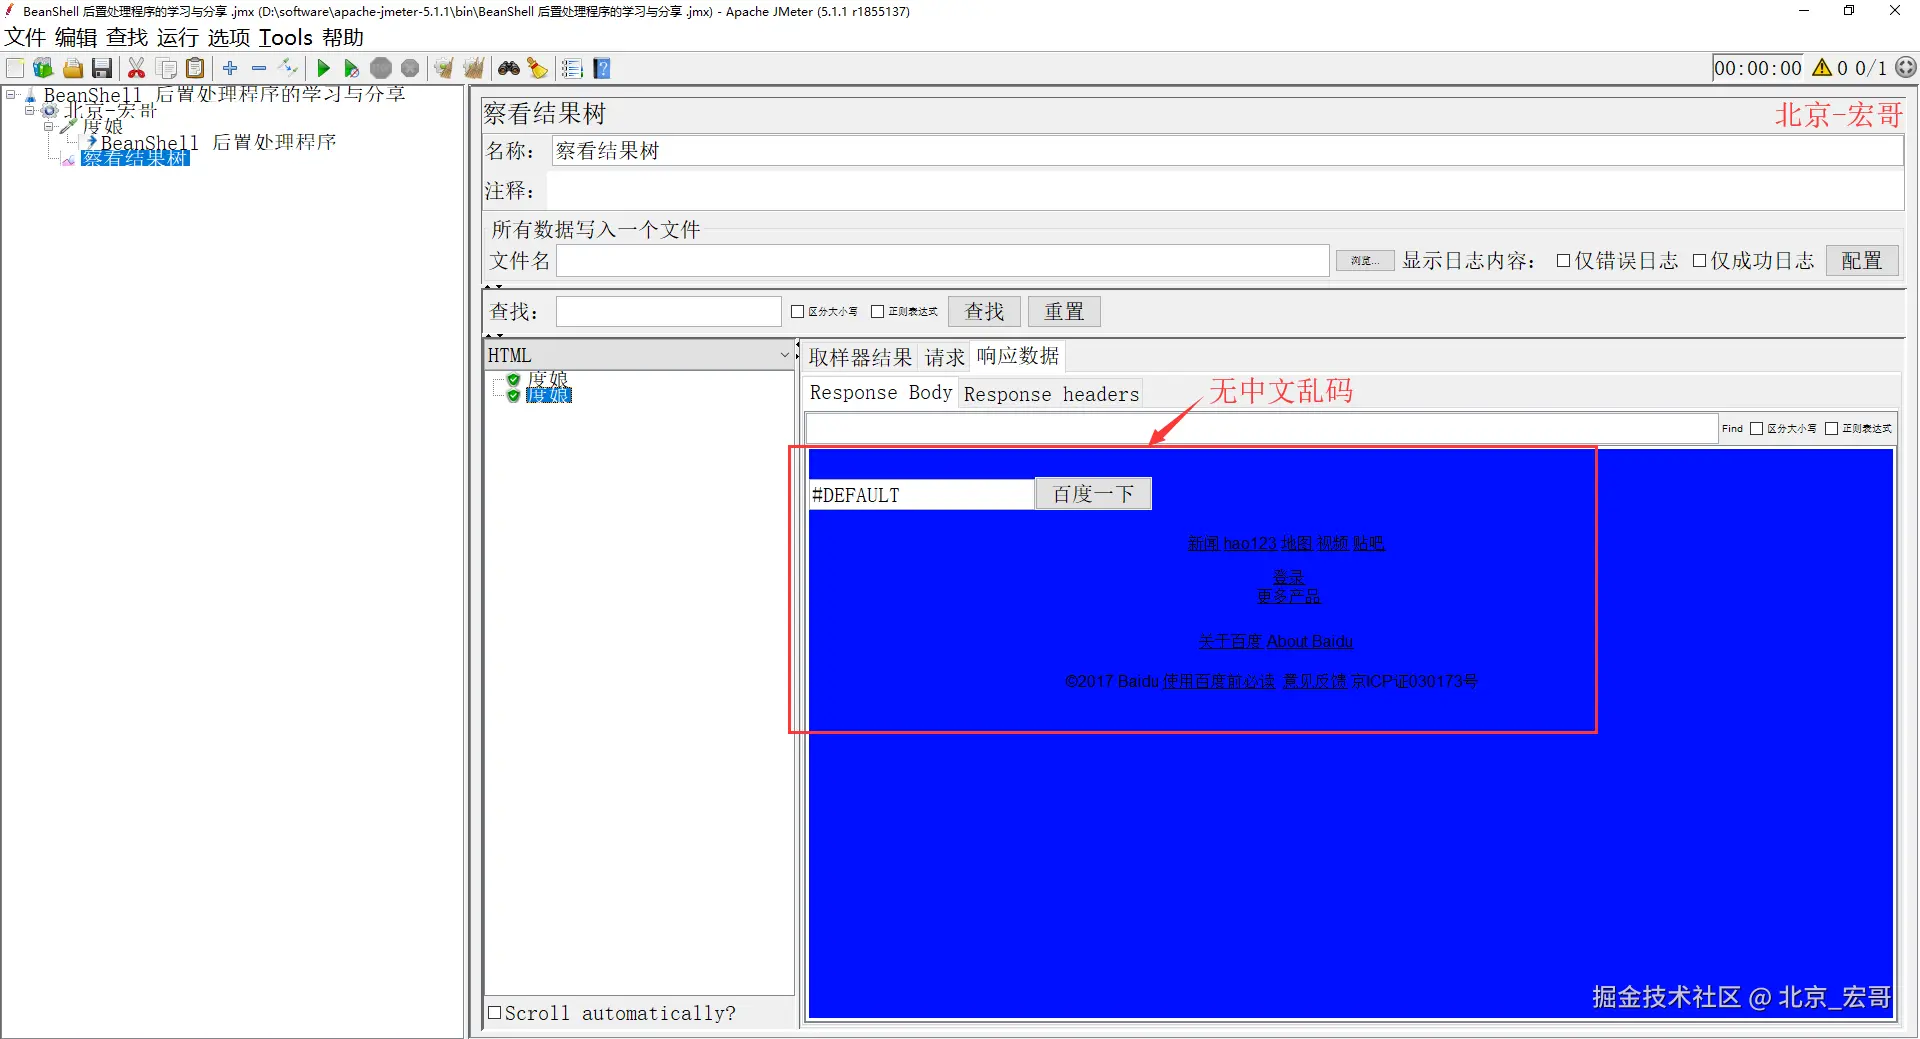Screen dimensions: 1920x1039
Task: Expand all with the plus icon
Action: 230,68
